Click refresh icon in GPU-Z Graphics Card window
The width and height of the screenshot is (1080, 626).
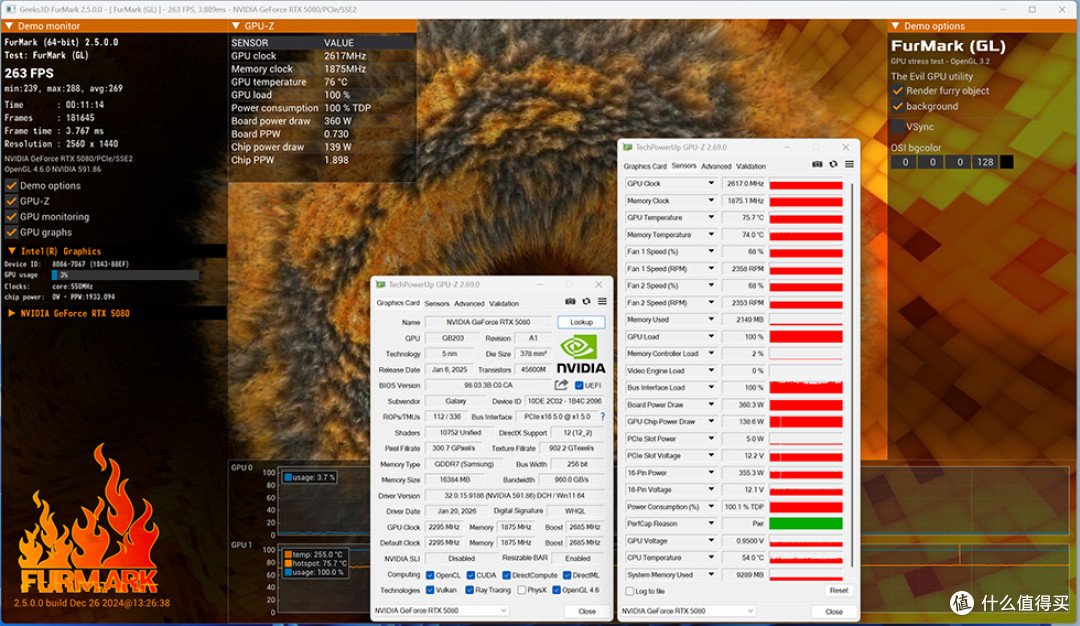tap(586, 302)
